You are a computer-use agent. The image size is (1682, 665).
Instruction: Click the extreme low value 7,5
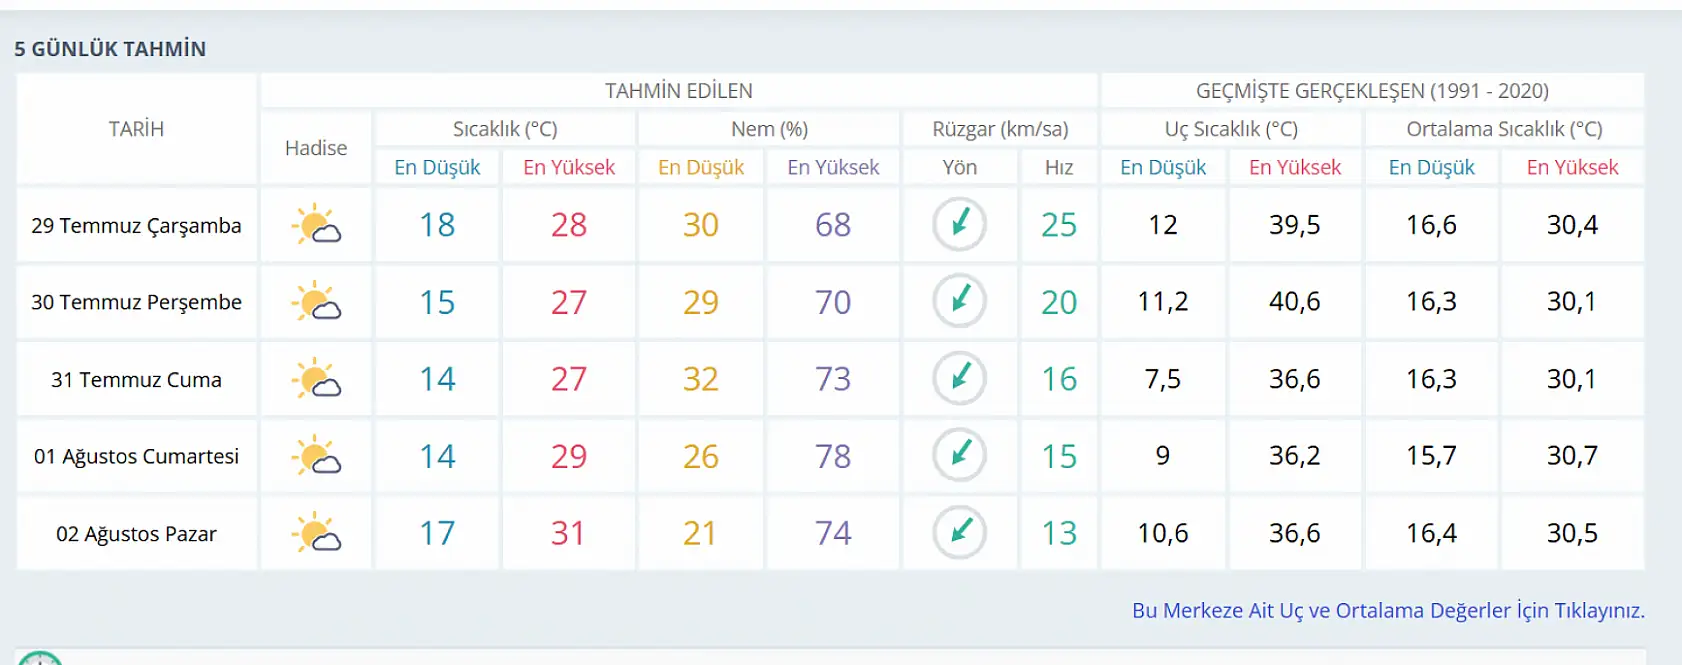[x=1163, y=379]
